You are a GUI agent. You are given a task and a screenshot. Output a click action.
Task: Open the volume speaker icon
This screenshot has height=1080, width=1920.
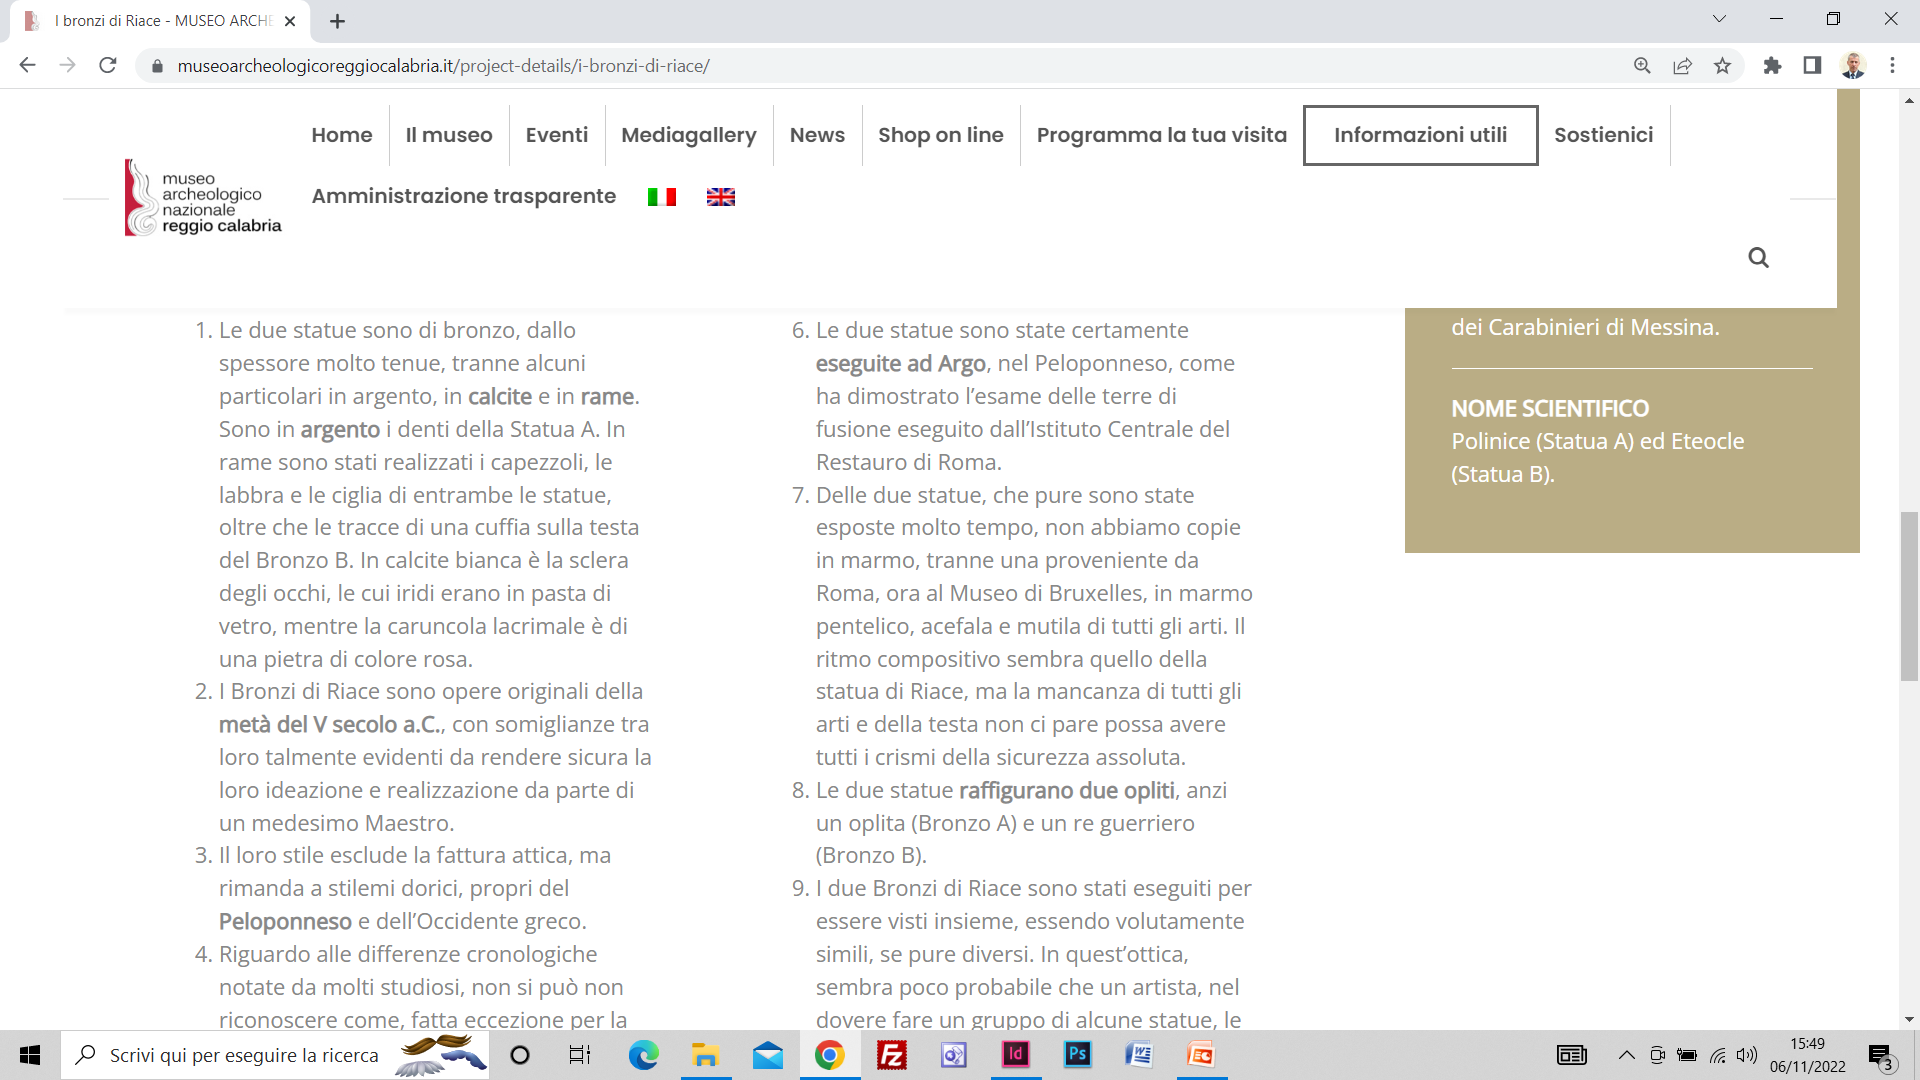coord(1747,1055)
